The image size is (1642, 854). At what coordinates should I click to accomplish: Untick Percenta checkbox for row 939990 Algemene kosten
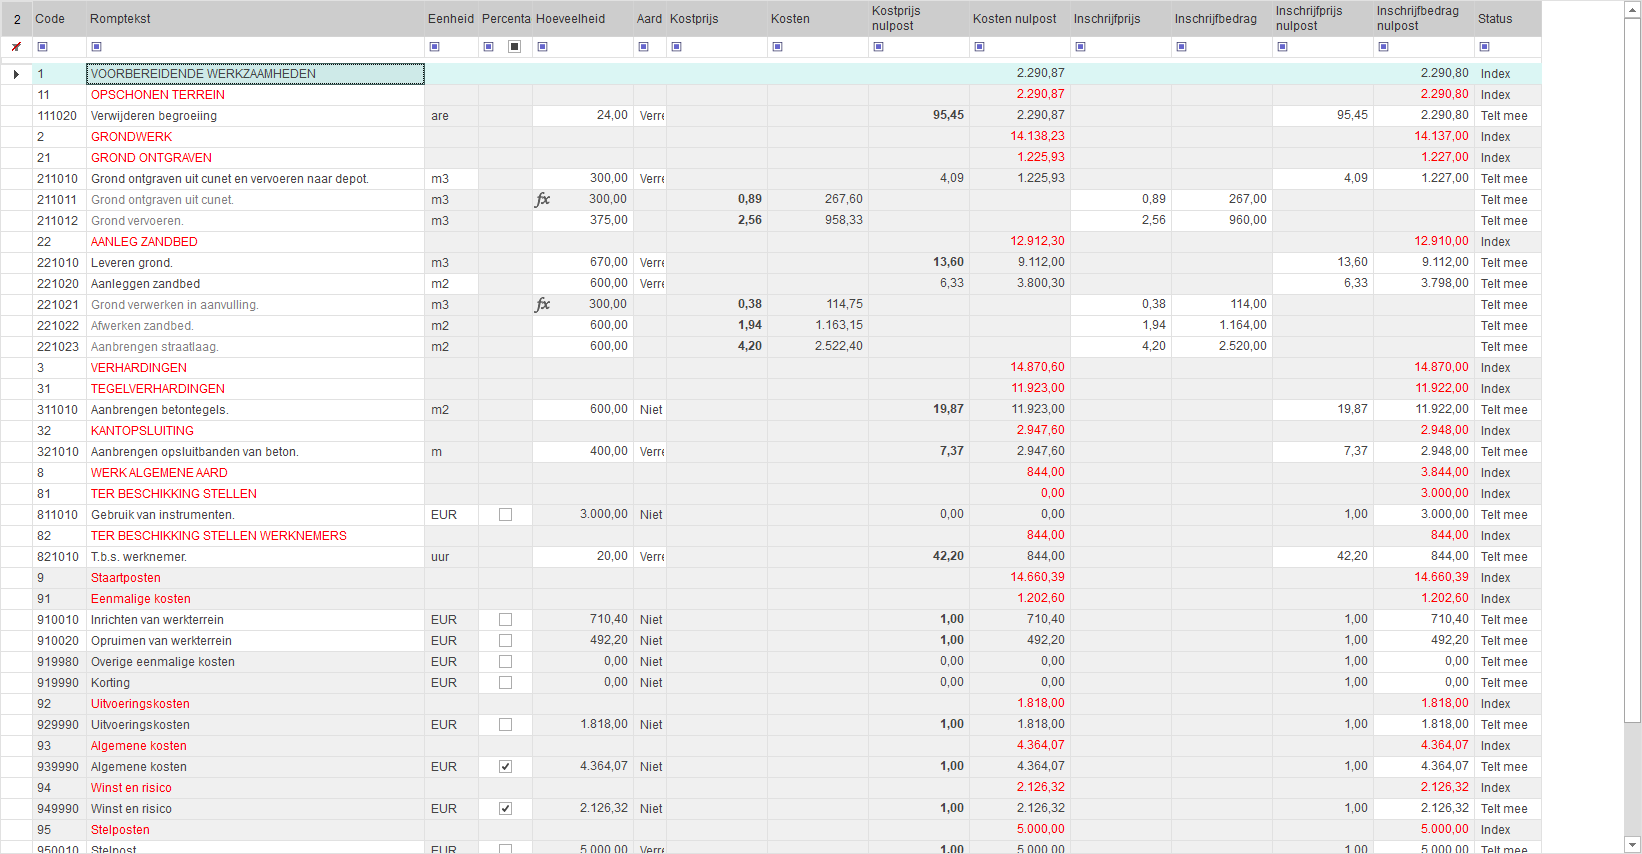click(505, 767)
